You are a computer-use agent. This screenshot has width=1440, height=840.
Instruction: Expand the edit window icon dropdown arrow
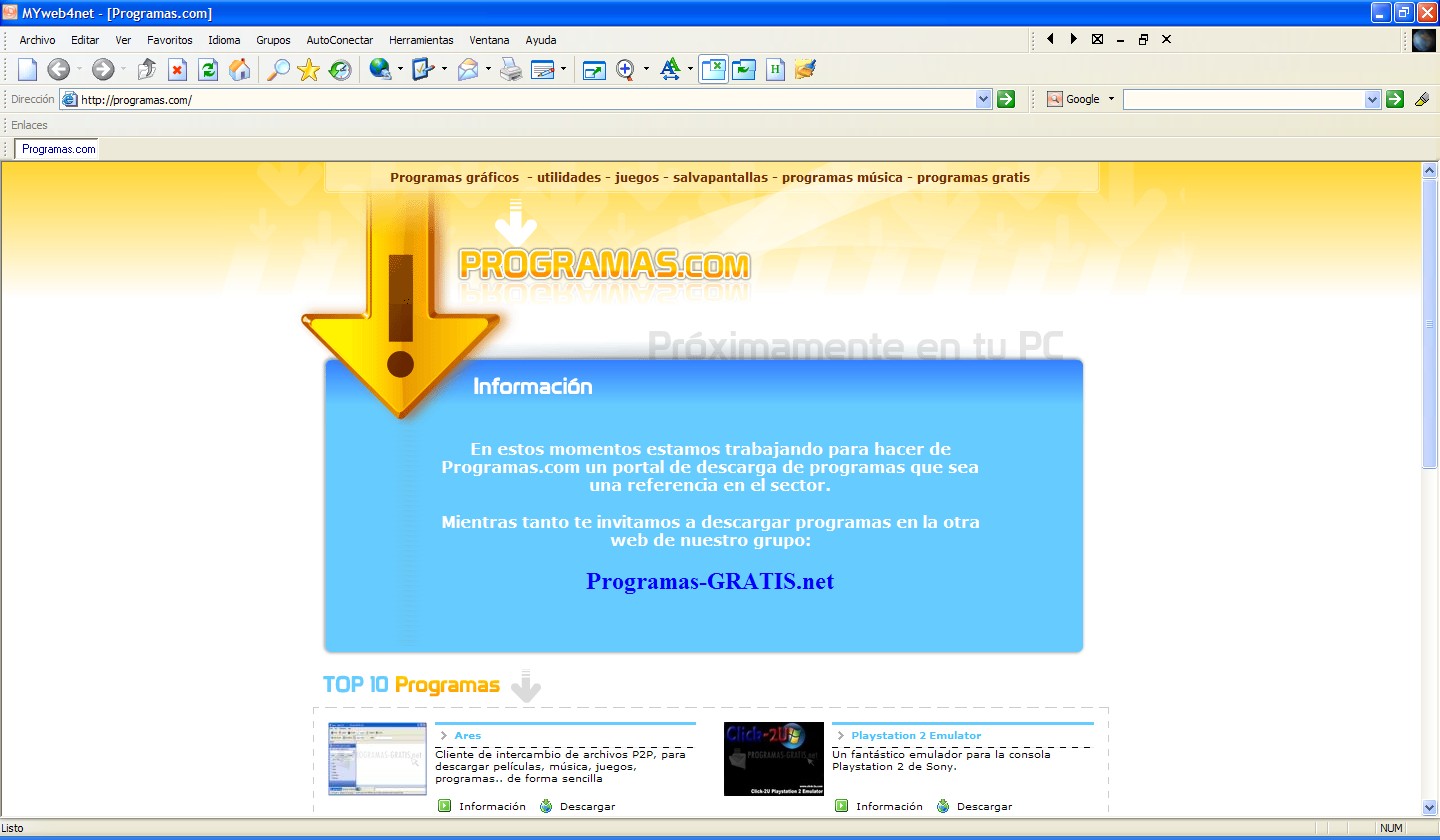(x=563, y=70)
